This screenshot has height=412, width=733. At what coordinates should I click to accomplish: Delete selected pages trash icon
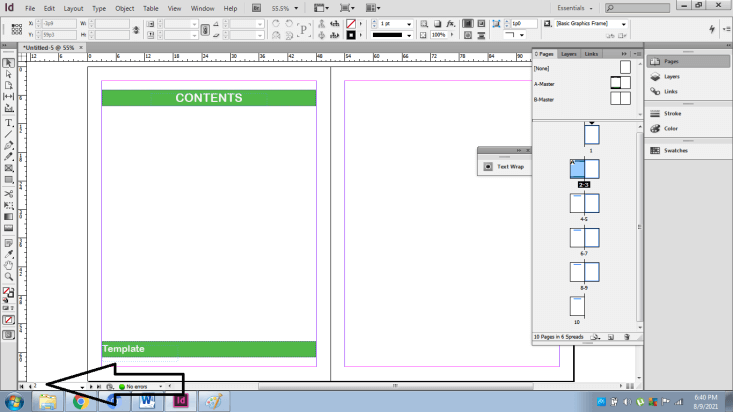[626, 337]
